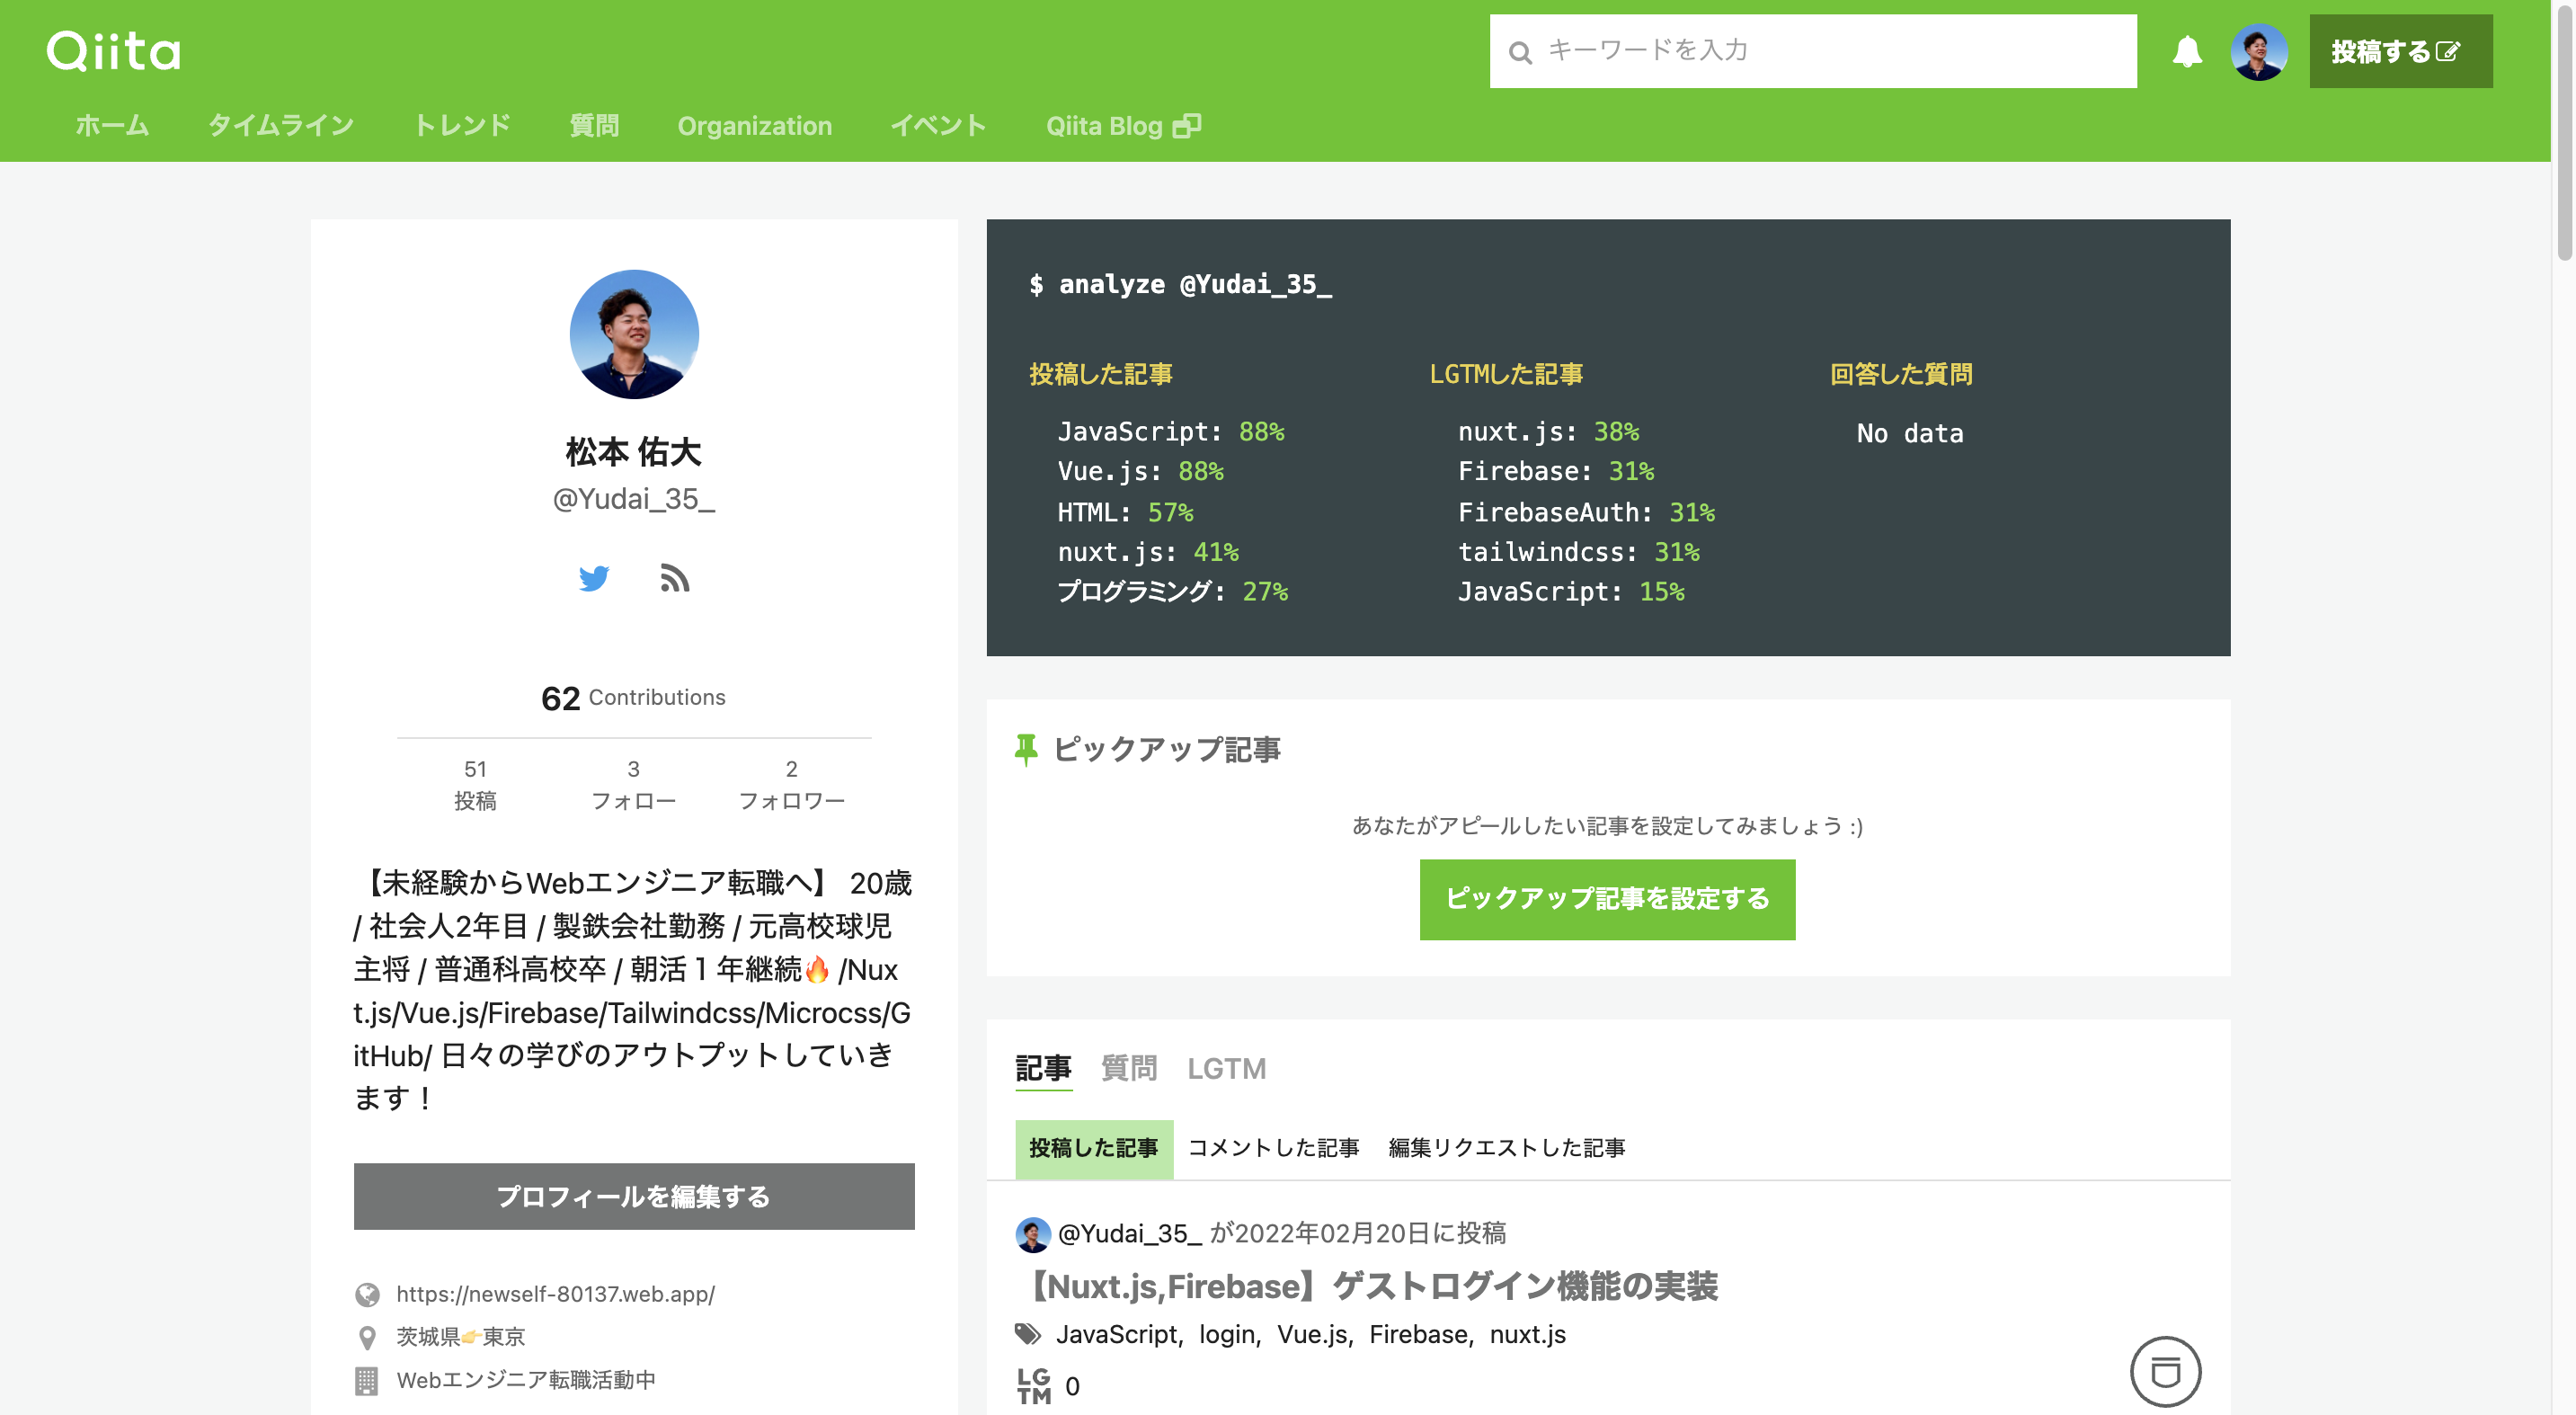Open the RSS feed icon

(675, 578)
